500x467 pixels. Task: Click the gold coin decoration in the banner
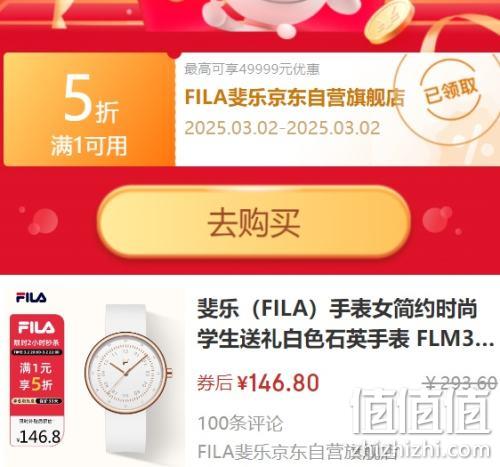click(x=389, y=22)
